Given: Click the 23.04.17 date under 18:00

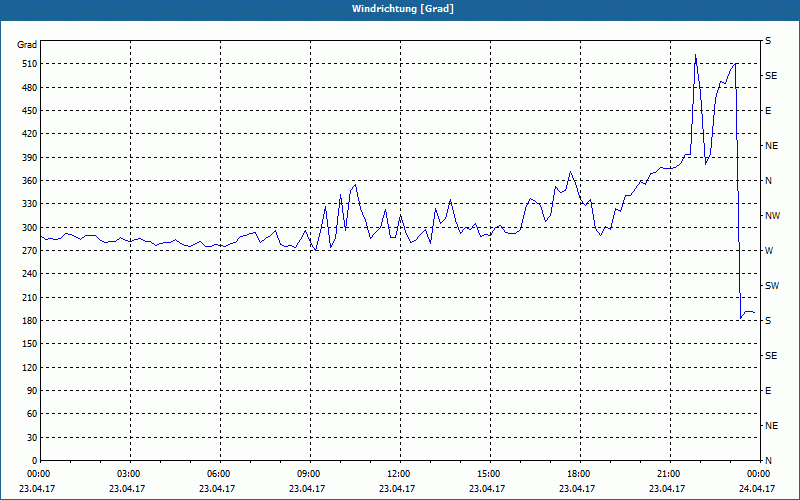Looking at the screenshot, I should click(x=577, y=488).
